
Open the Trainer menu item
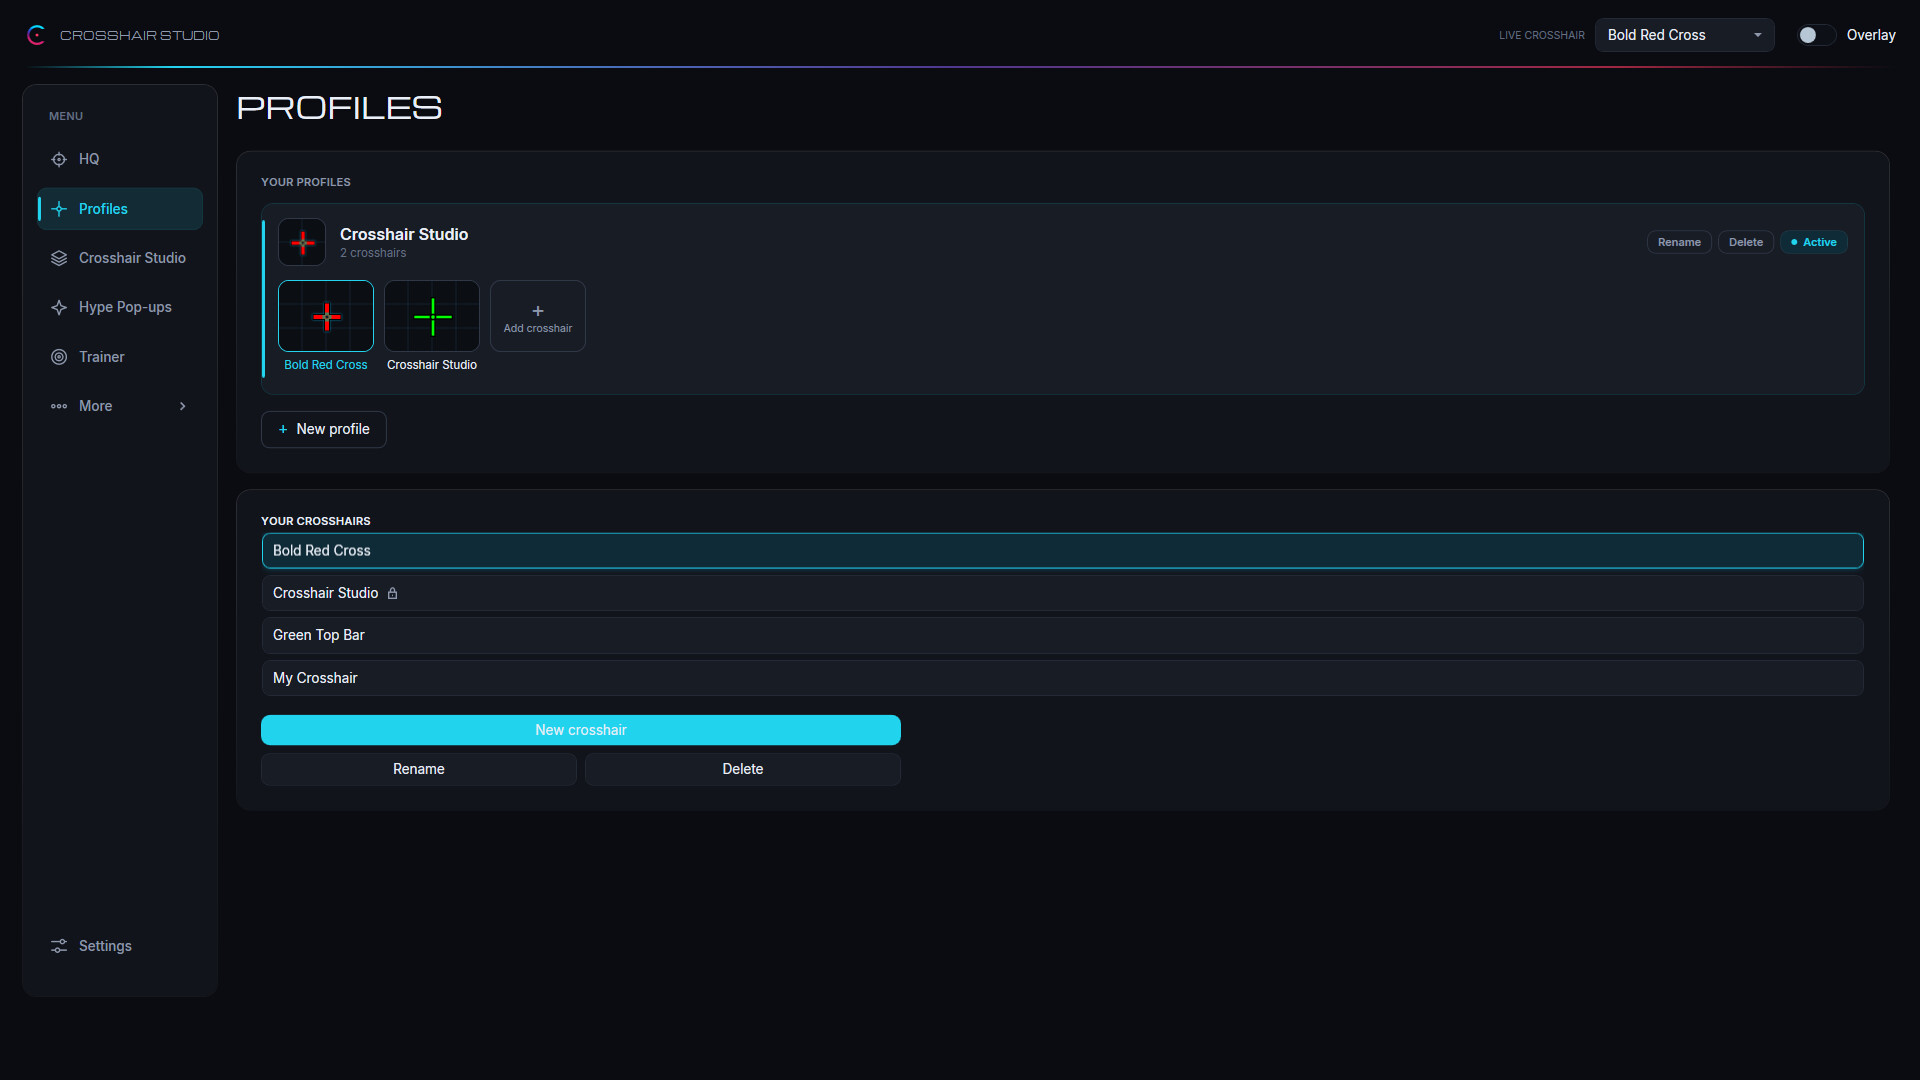coord(120,357)
